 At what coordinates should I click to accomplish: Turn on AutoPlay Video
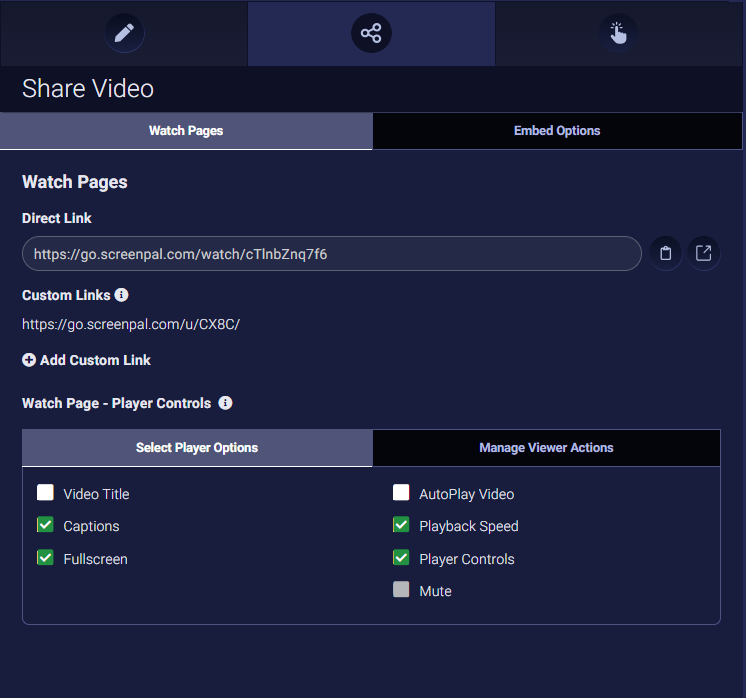(401, 493)
